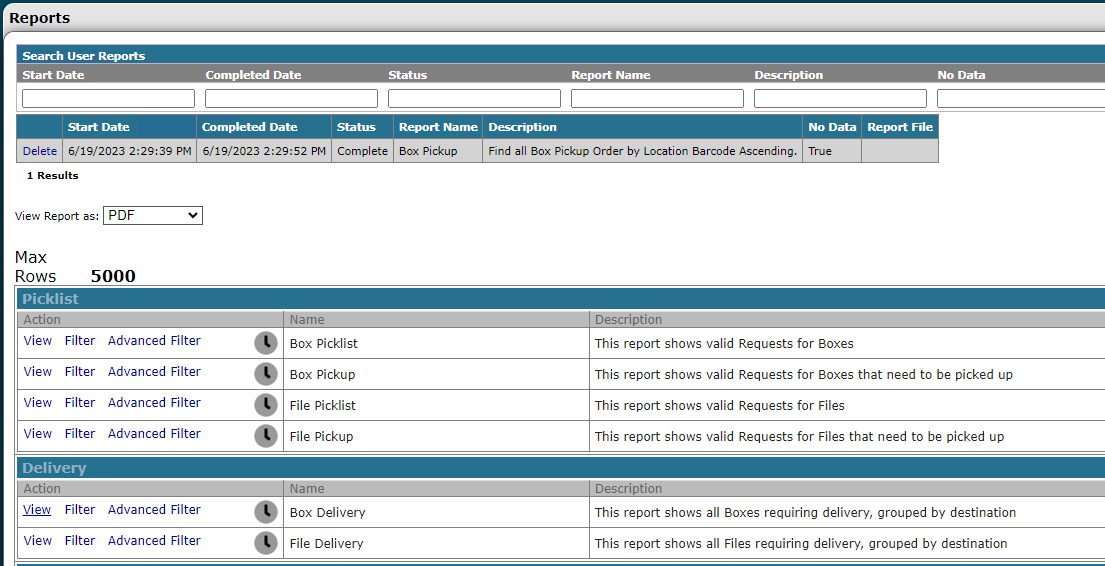View the Box Delivery report
Viewport: 1105px width, 566px height.
[x=38, y=510]
